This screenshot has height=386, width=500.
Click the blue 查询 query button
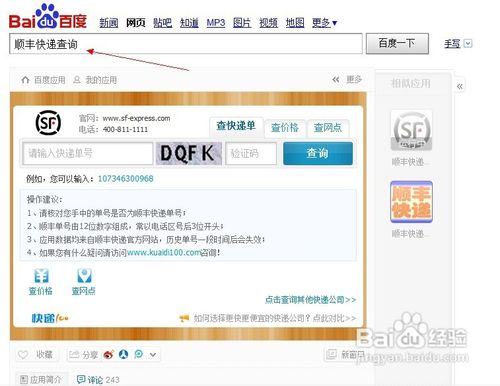point(318,153)
